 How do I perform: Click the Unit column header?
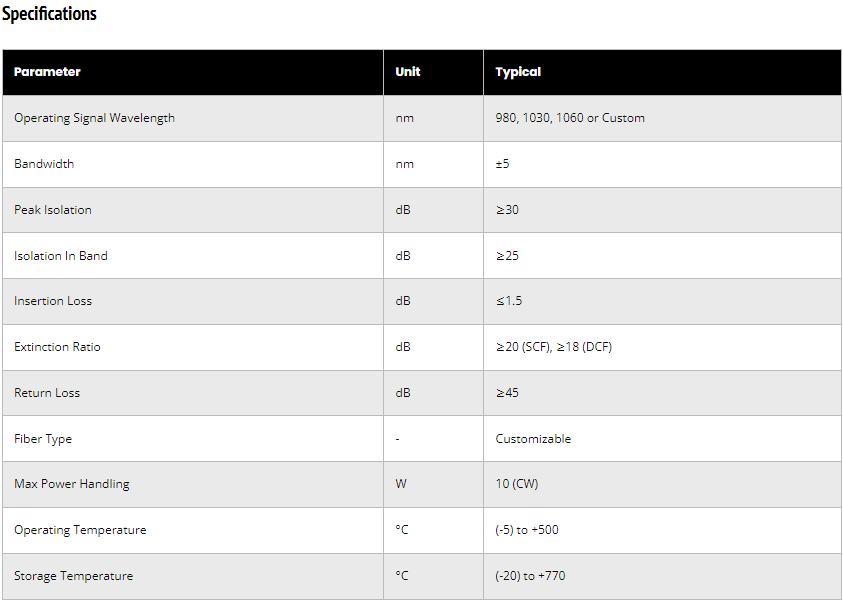coord(408,72)
